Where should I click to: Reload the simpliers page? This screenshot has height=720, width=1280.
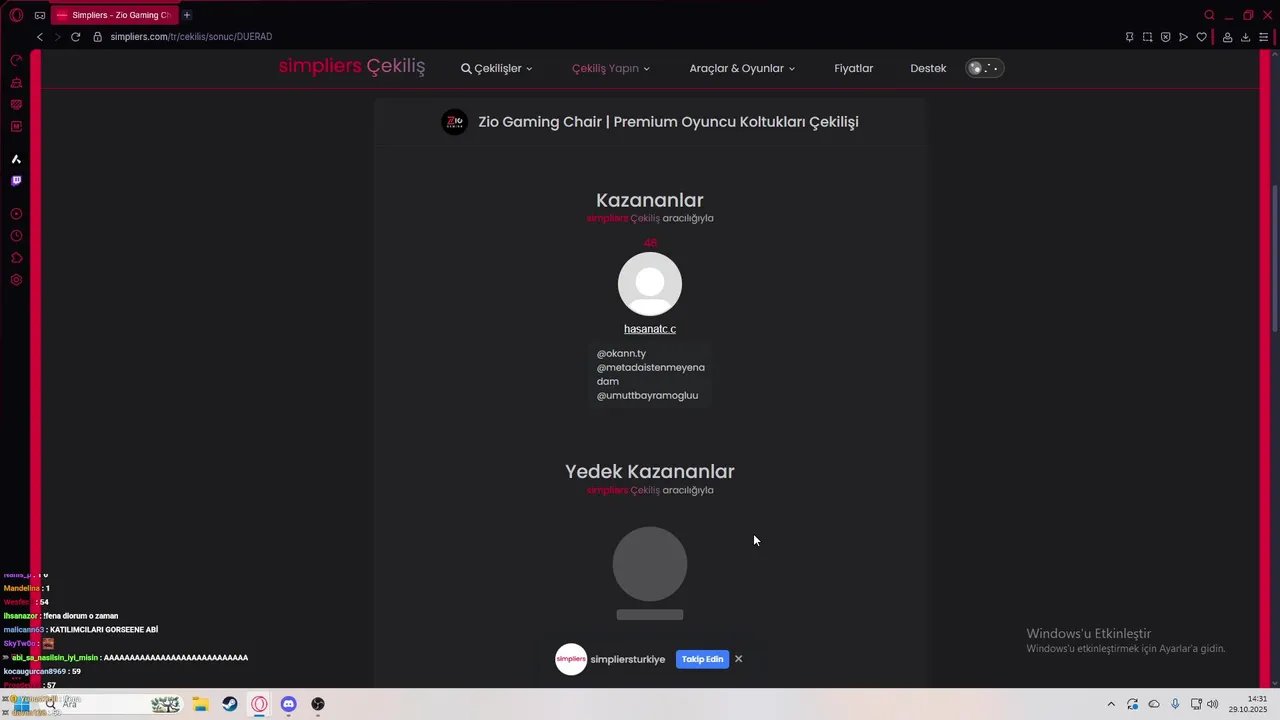tap(75, 37)
